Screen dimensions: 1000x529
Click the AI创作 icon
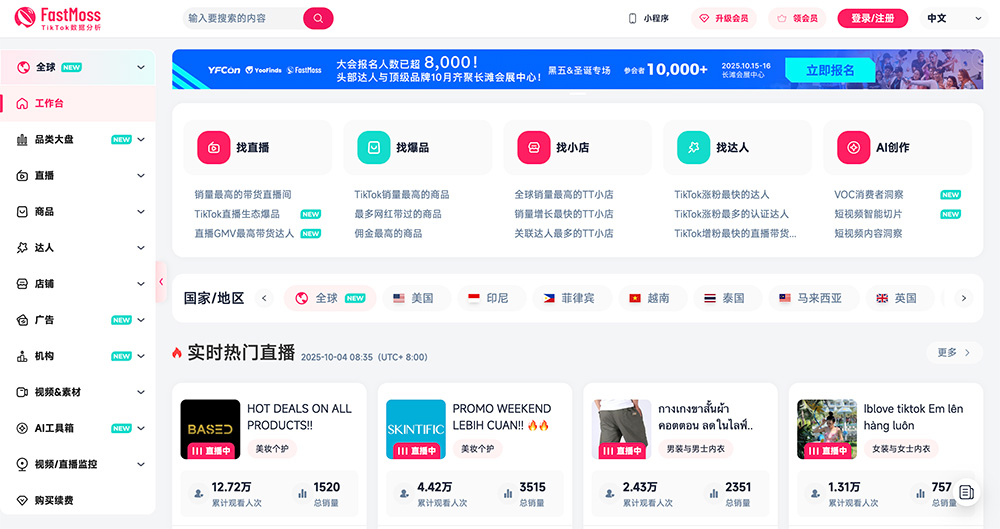coord(853,147)
